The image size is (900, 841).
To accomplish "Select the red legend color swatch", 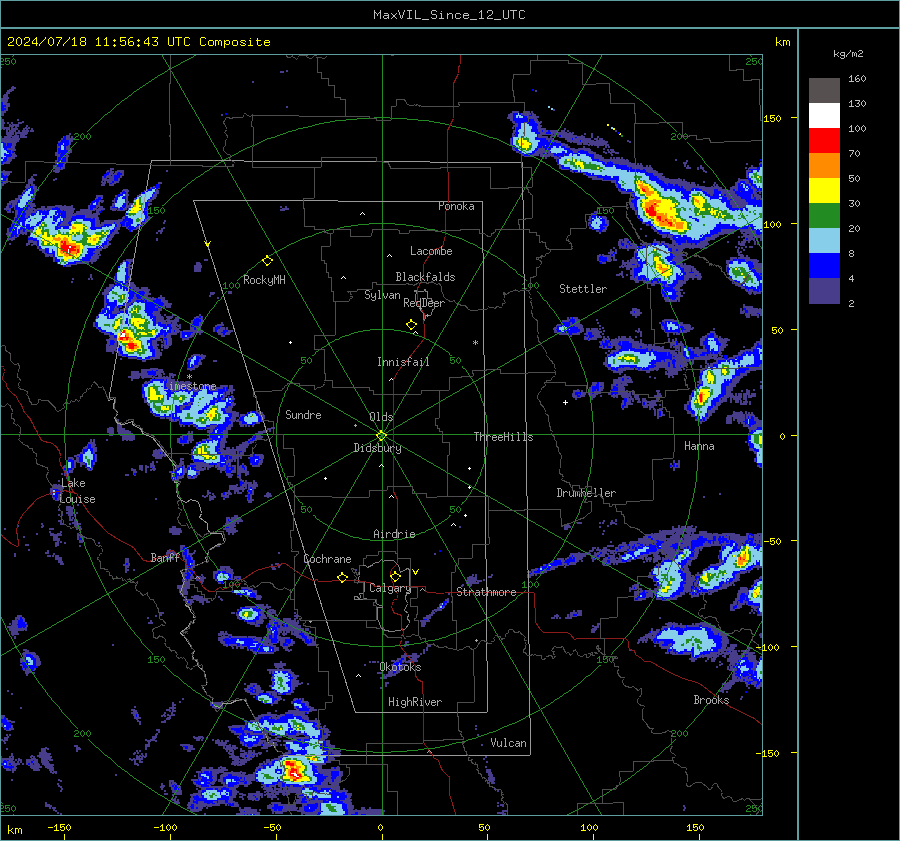I will point(824,141).
